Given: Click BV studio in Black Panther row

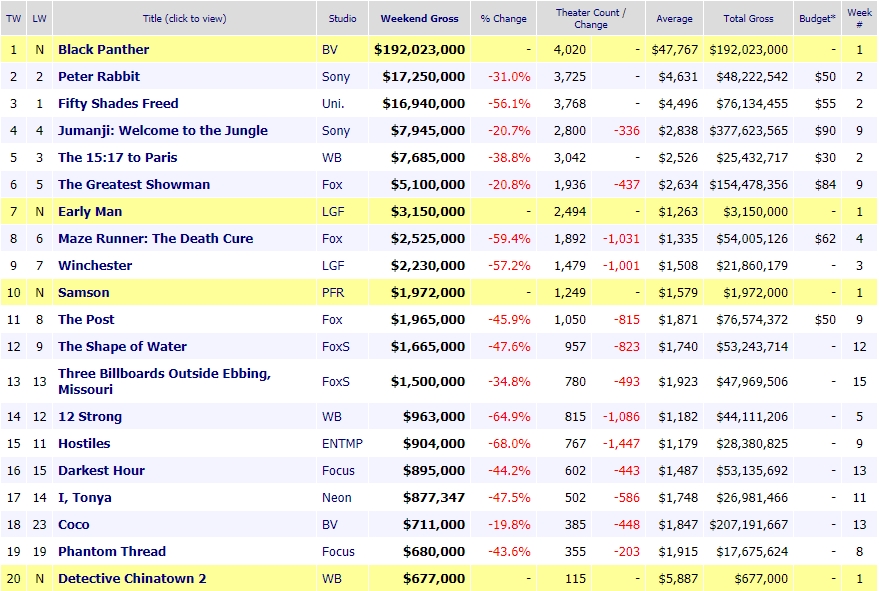Looking at the screenshot, I should tap(330, 49).
